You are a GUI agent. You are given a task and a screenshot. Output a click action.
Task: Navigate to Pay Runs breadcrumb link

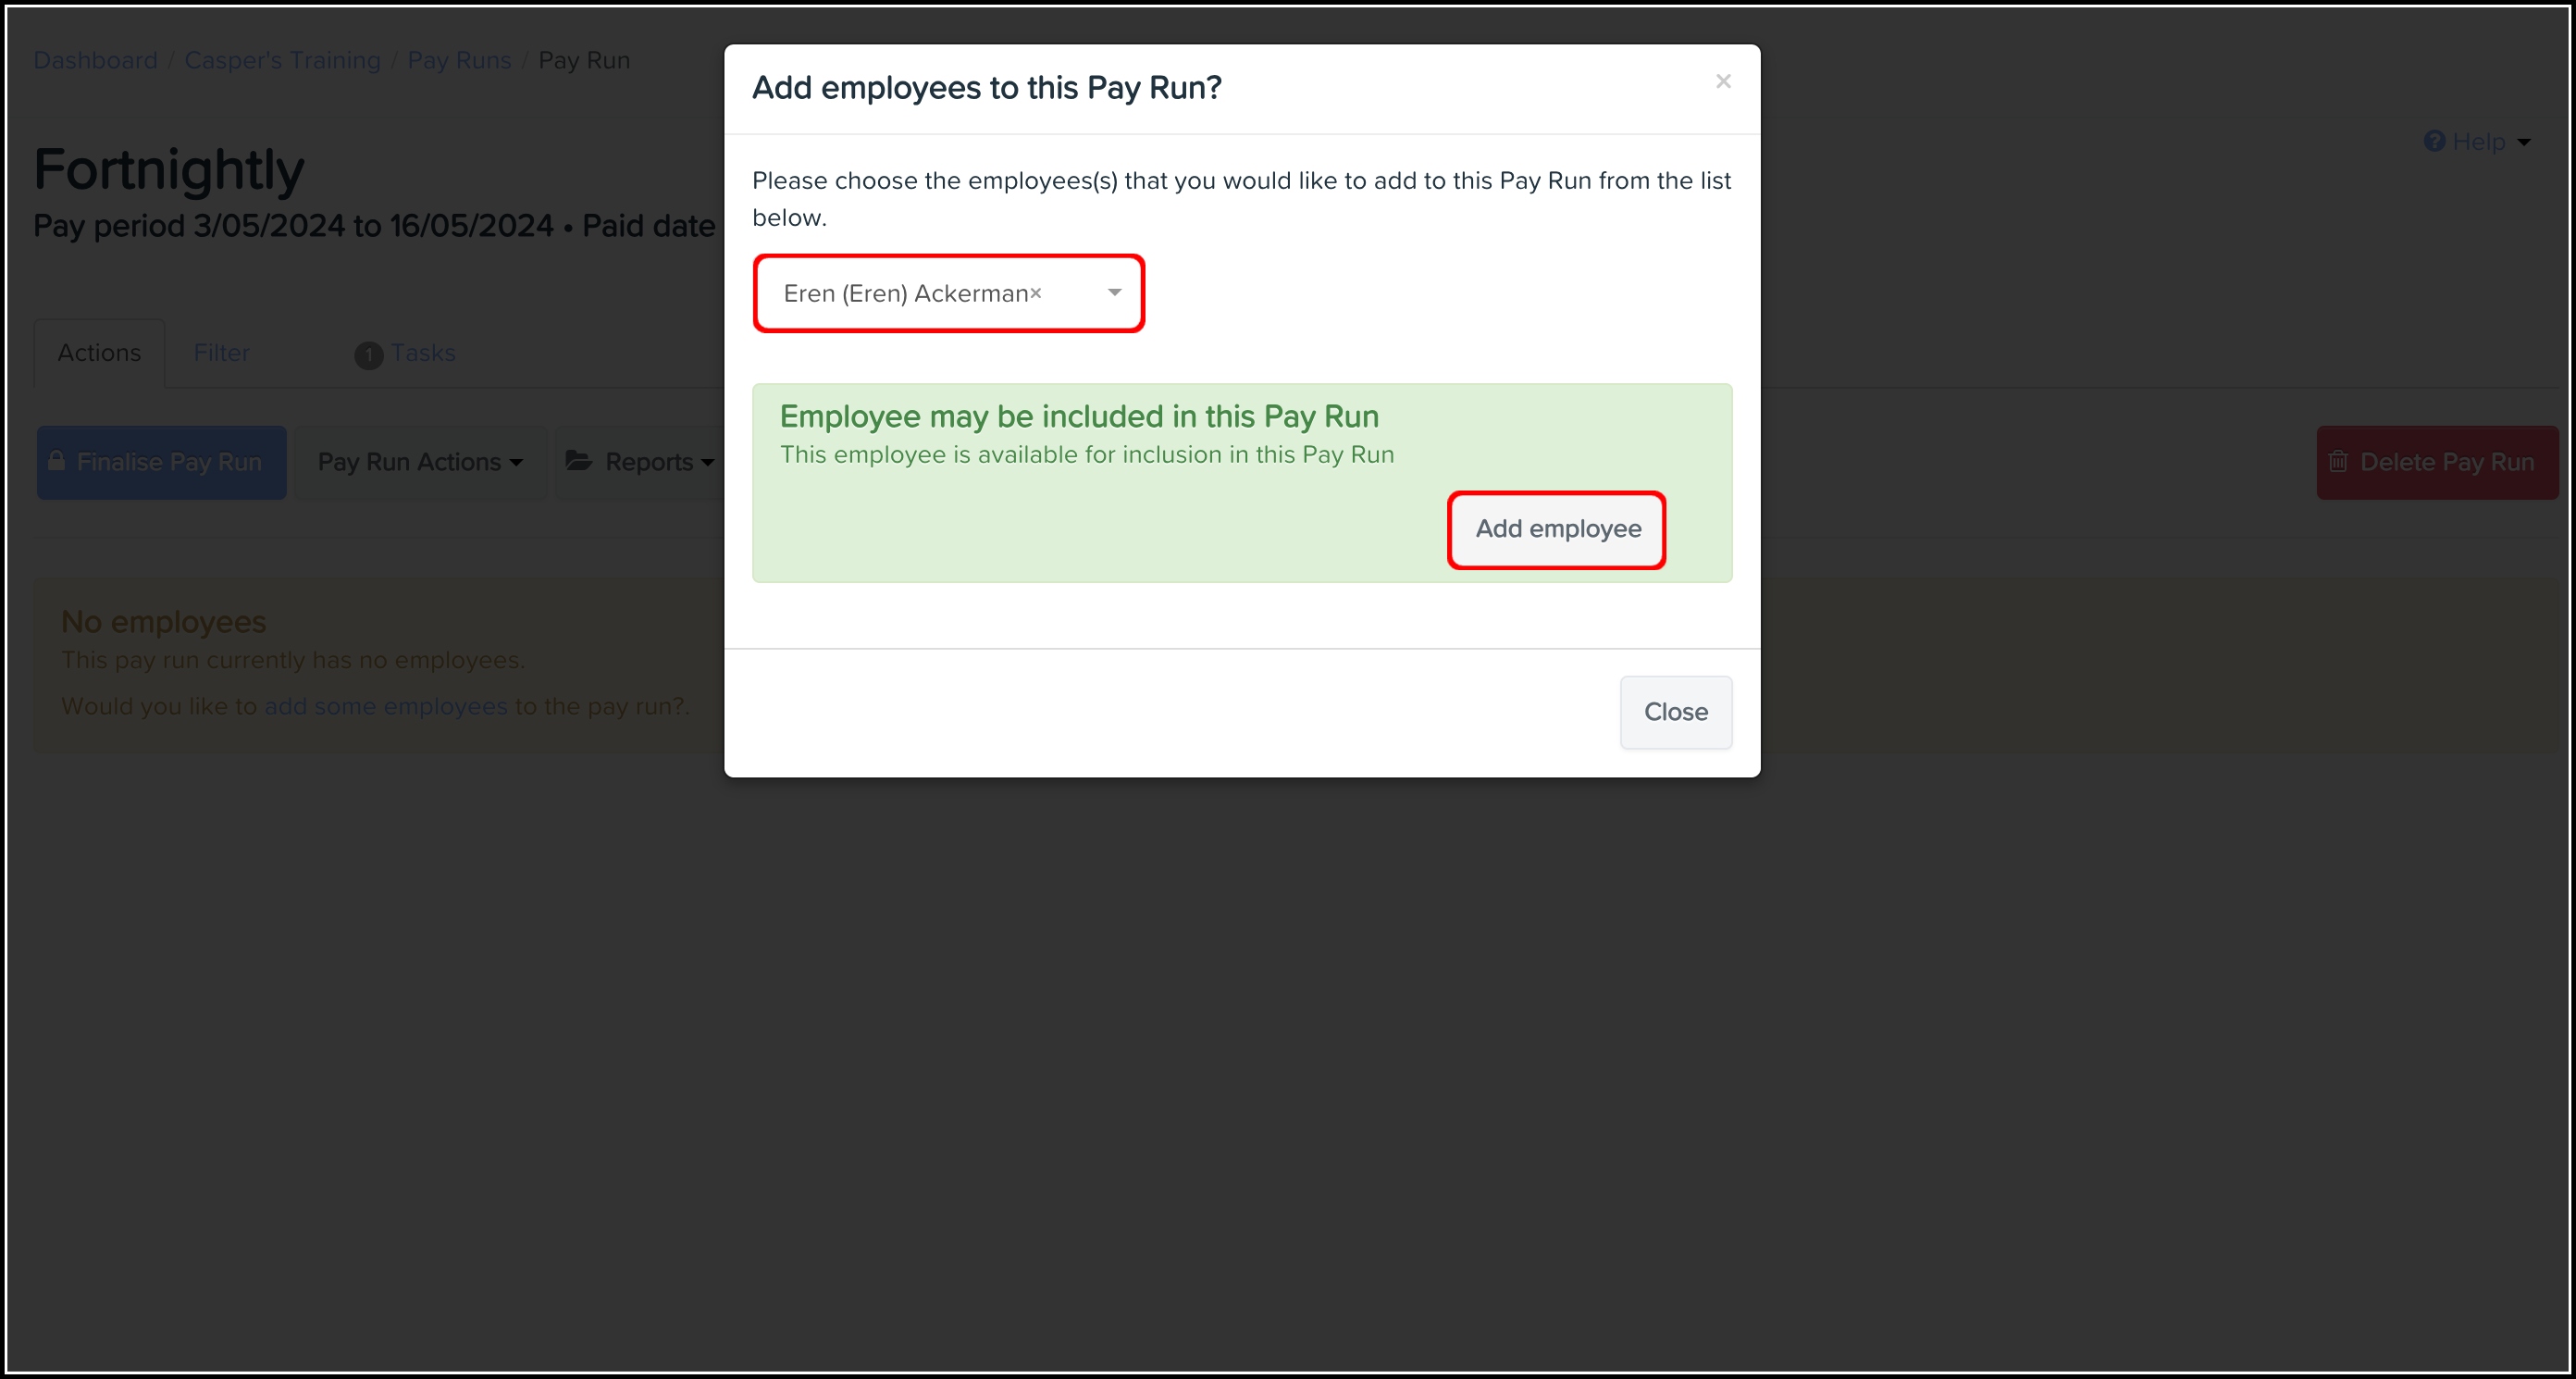coord(459,60)
